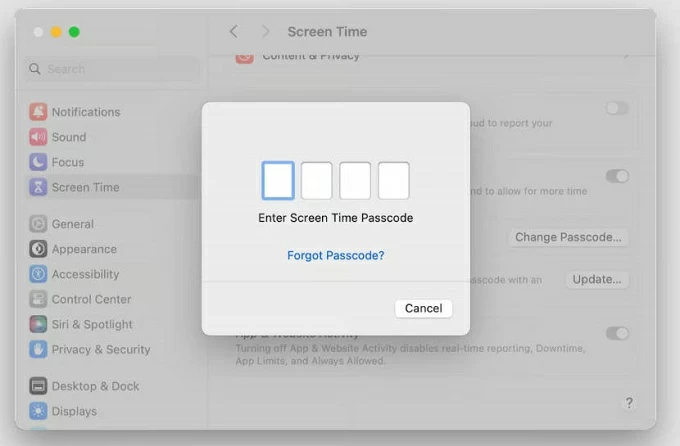Image resolution: width=680 pixels, height=446 pixels.
Task: Open Siri & Spotlight icon
Action: pyautogui.click(x=38, y=324)
